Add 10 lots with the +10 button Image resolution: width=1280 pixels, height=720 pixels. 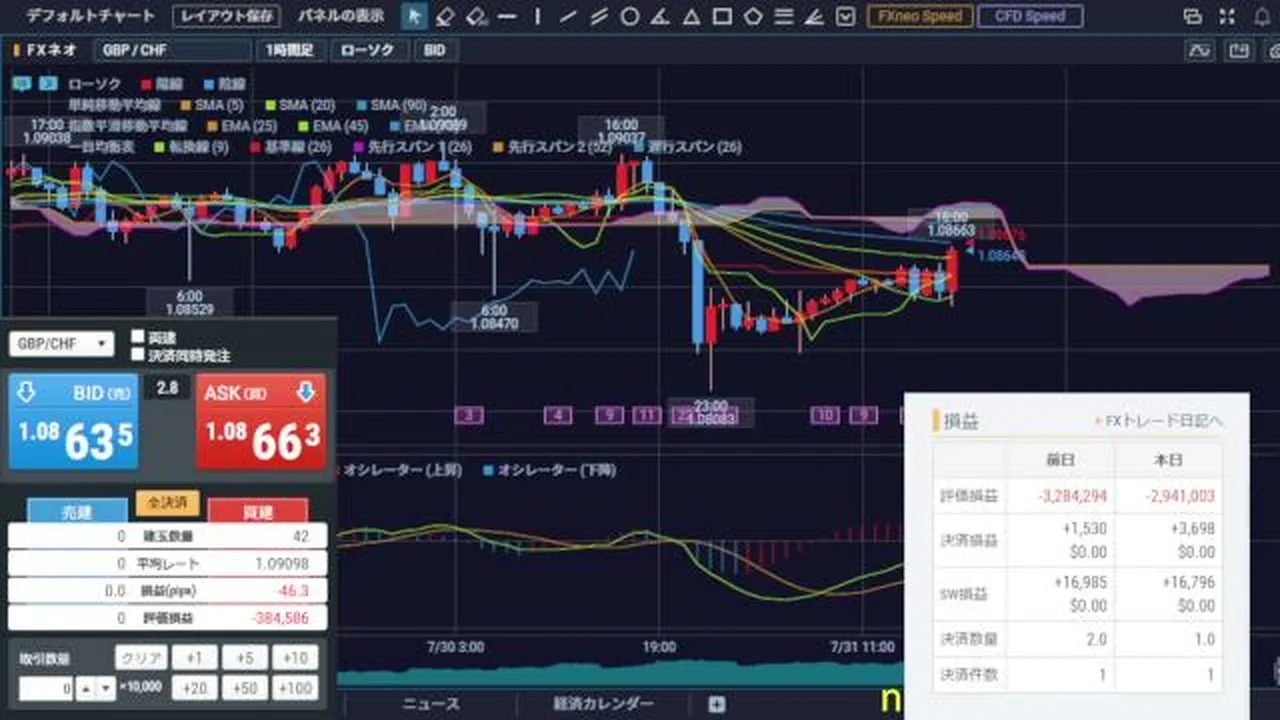pyautogui.click(x=295, y=658)
